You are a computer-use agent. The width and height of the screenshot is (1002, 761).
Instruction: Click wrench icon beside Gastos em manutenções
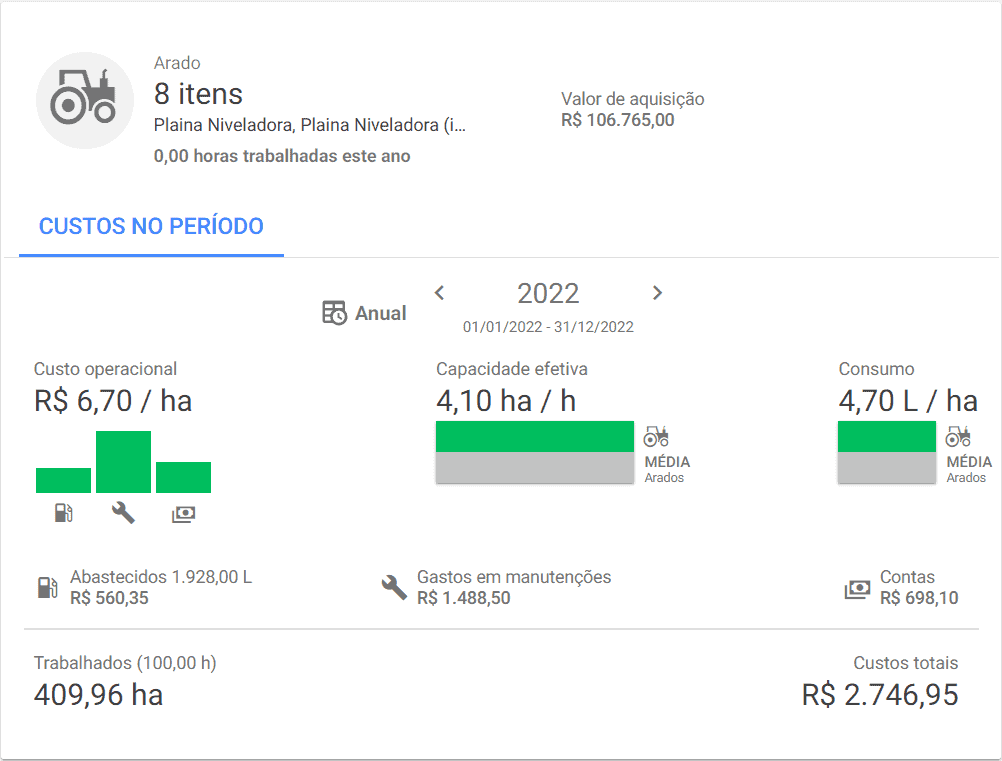[x=395, y=587]
